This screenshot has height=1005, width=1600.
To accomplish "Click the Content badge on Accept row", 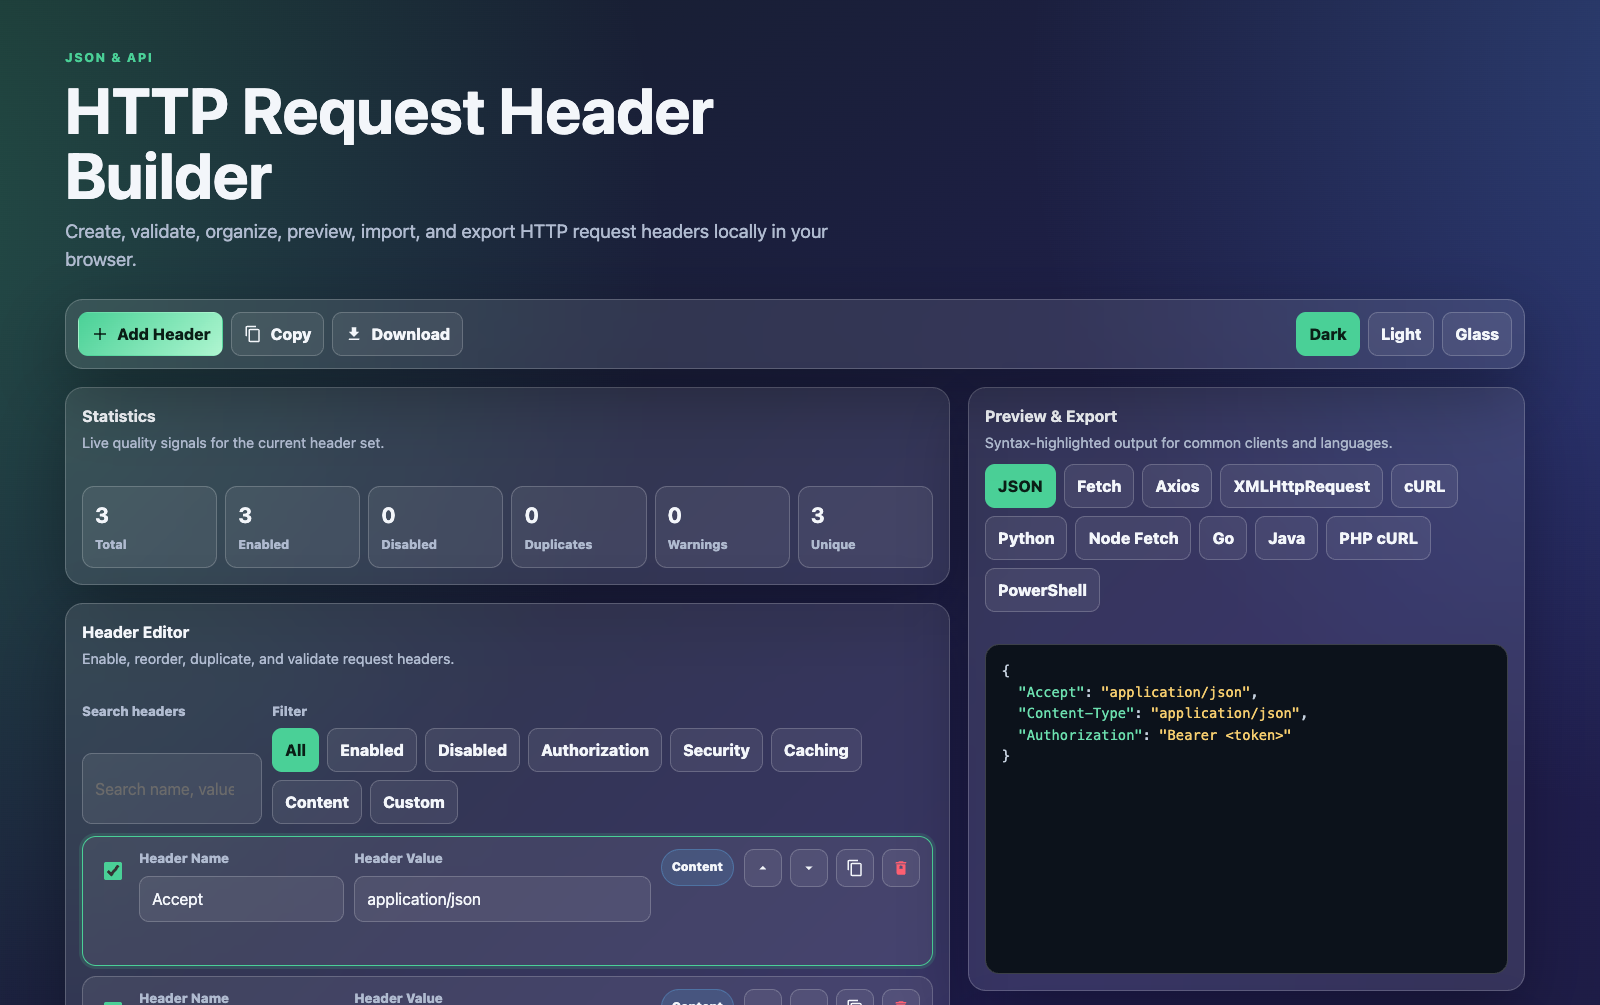I will [x=697, y=867].
